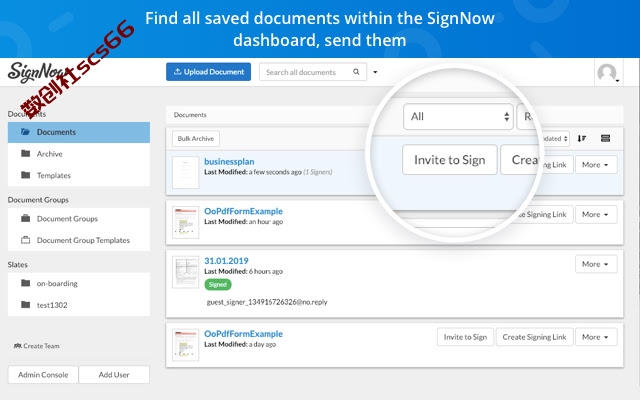Click the Bulk Archive button
Viewport: 640px width, 400px height.
pyautogui.click(x=196, y=139)
